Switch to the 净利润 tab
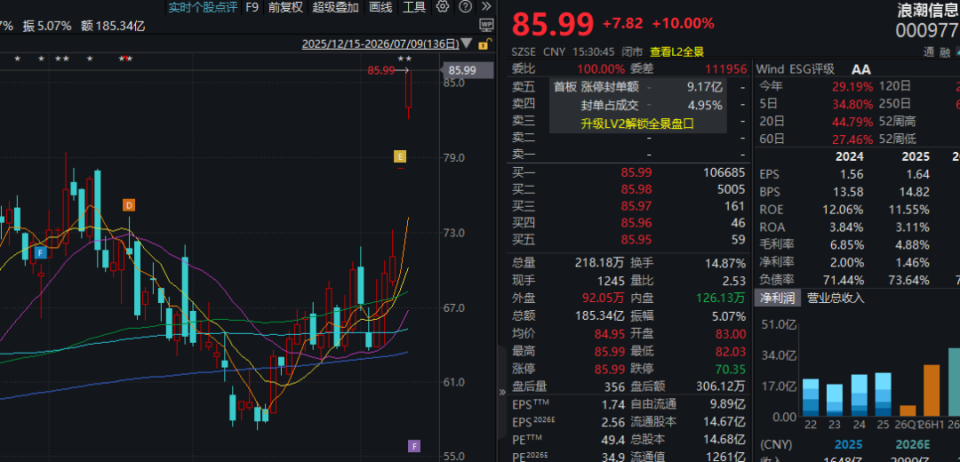This screenshot has width=960, height=462. tap(778, 298)
